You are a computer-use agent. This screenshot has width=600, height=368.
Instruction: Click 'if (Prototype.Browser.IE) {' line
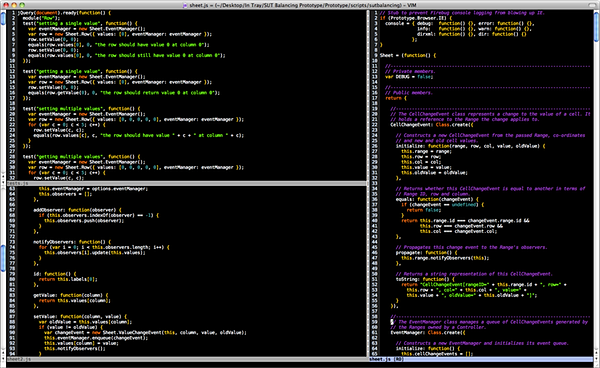(x=415, y=18)
